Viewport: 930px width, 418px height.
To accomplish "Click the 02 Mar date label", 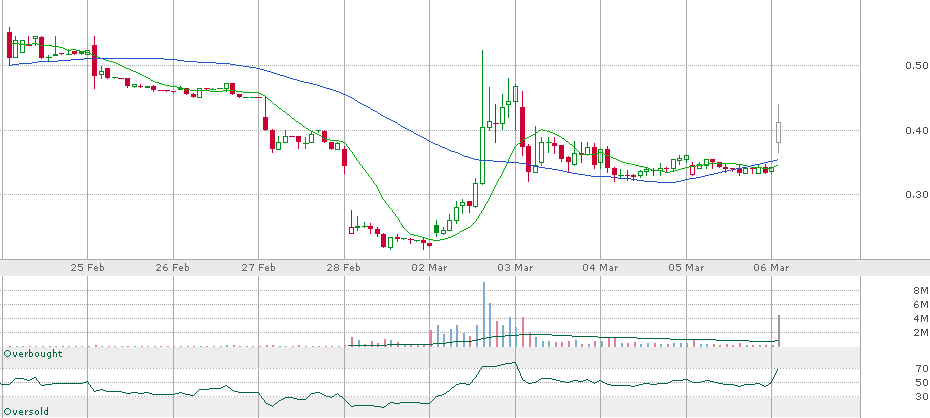I will click(429, 267).
